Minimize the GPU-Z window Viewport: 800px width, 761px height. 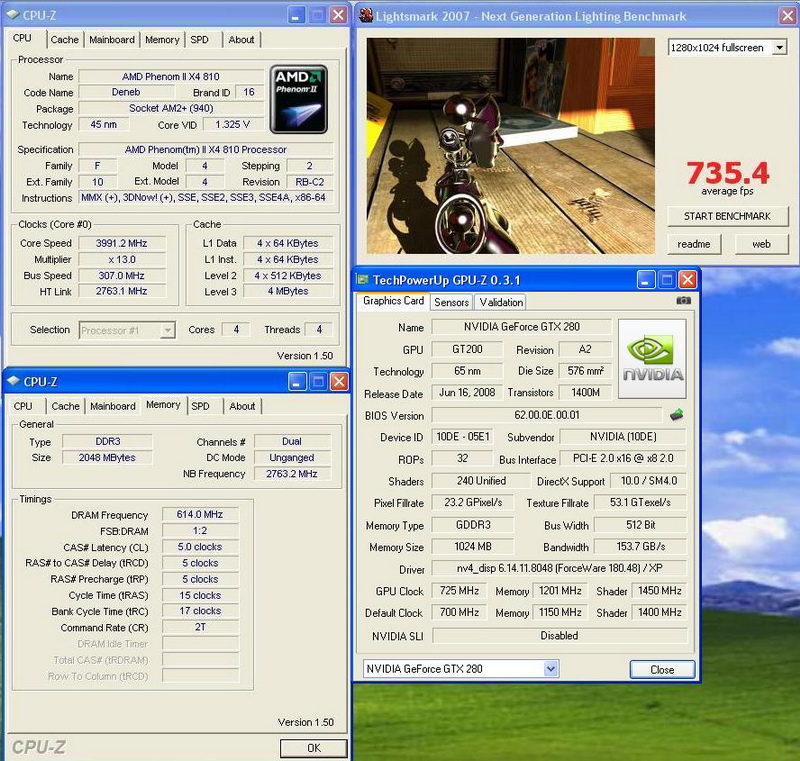[x=645, y=280]
